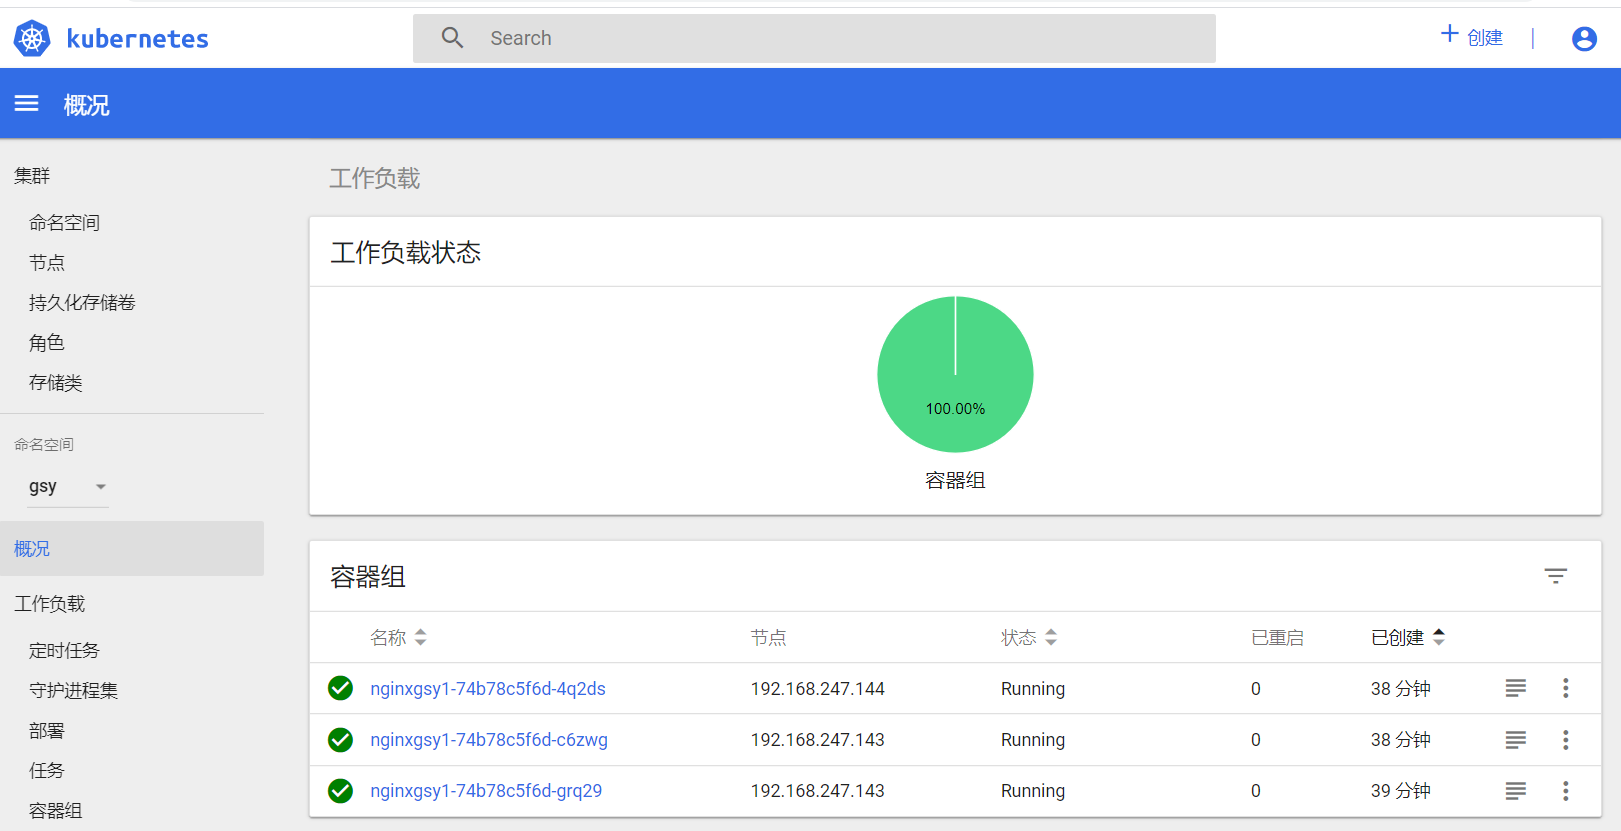The width and height of the screenshot is (1621, 831).
Task: Open 容器组 in the sidebar
Action: tap(56, 811)
